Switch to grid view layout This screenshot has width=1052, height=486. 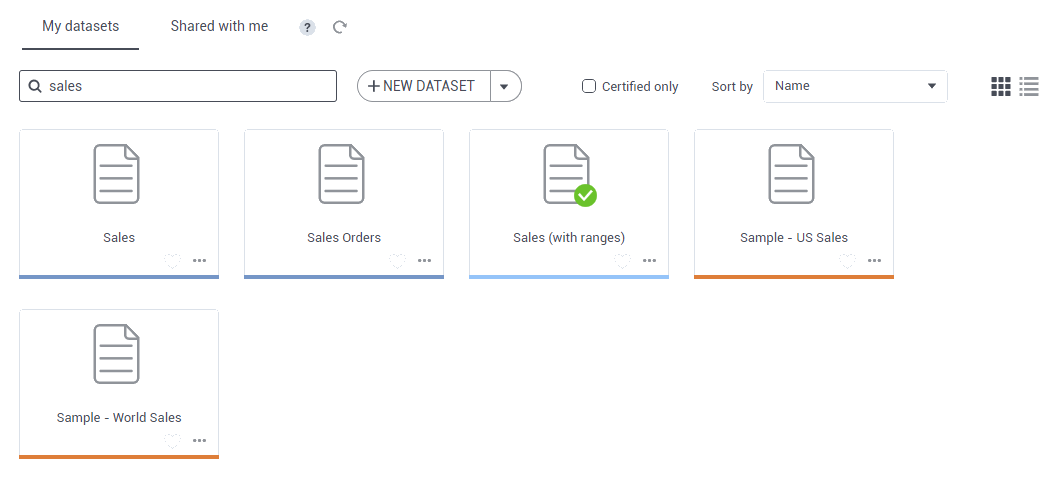pyautogui.click(x=1001, y=87)
